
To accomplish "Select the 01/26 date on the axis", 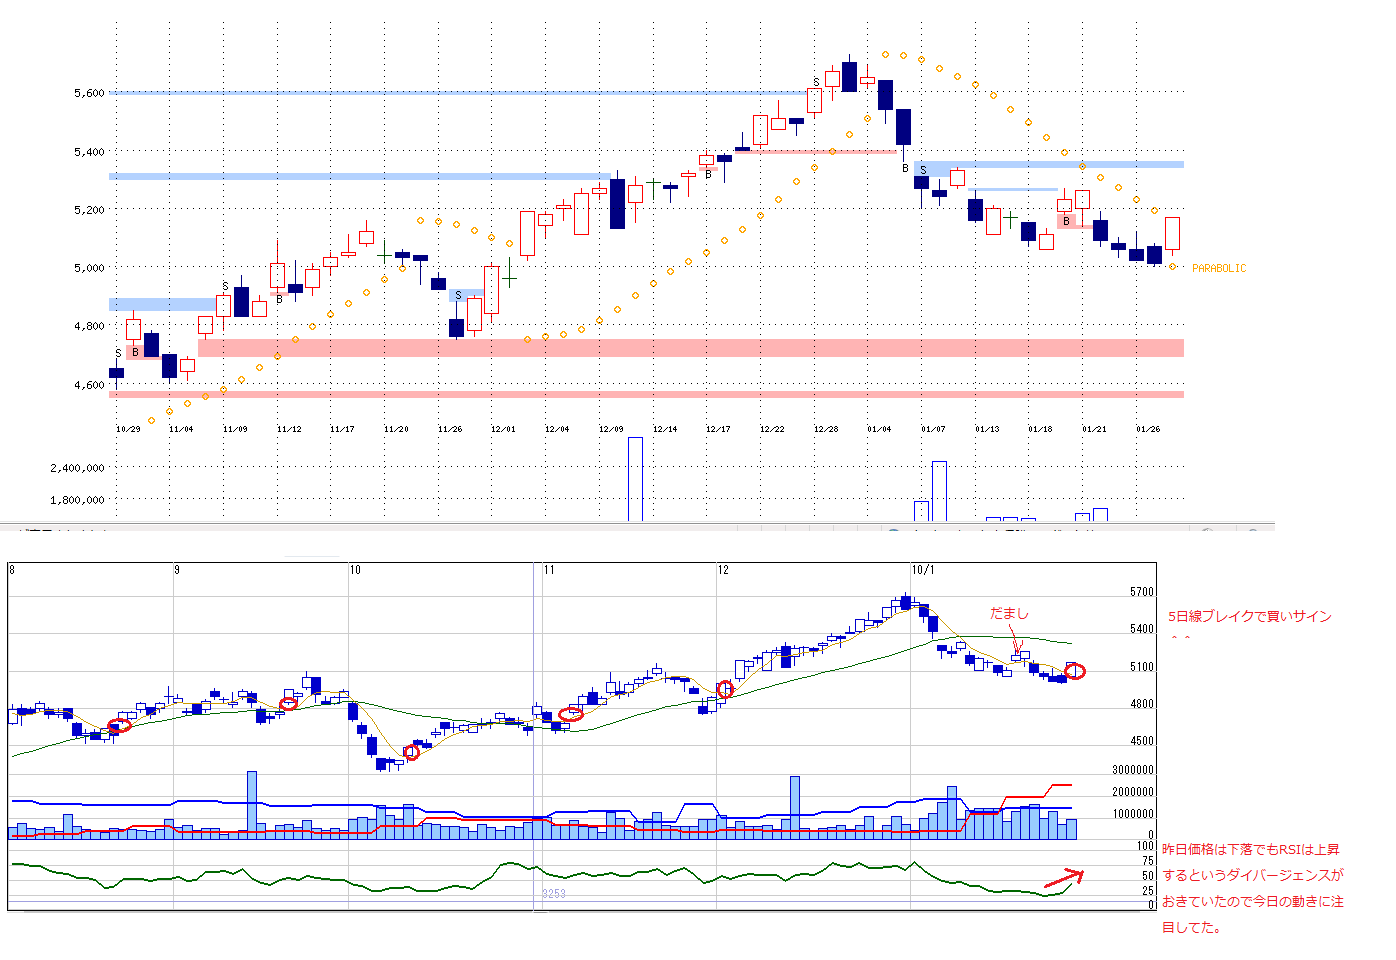I will (x=1148, y=429).
